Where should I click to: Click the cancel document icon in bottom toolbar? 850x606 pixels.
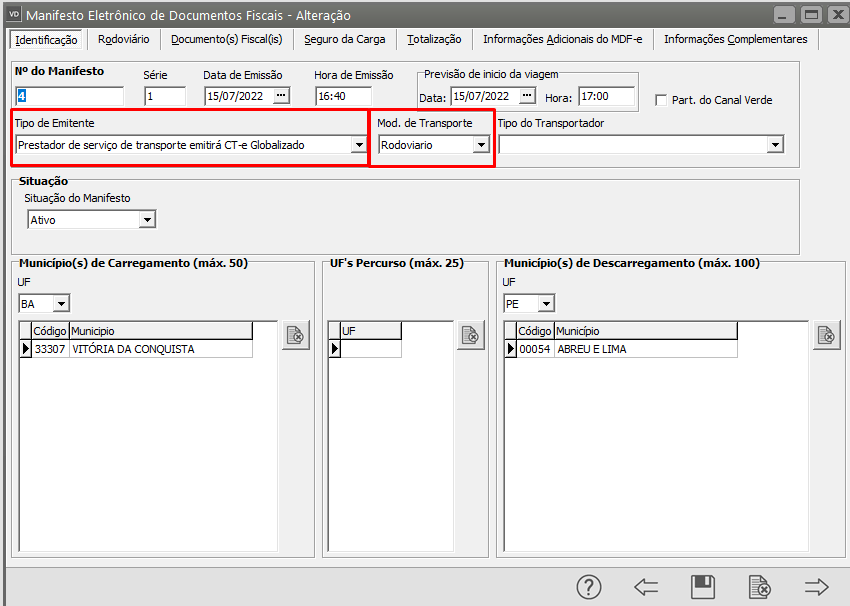click(760, 586)
